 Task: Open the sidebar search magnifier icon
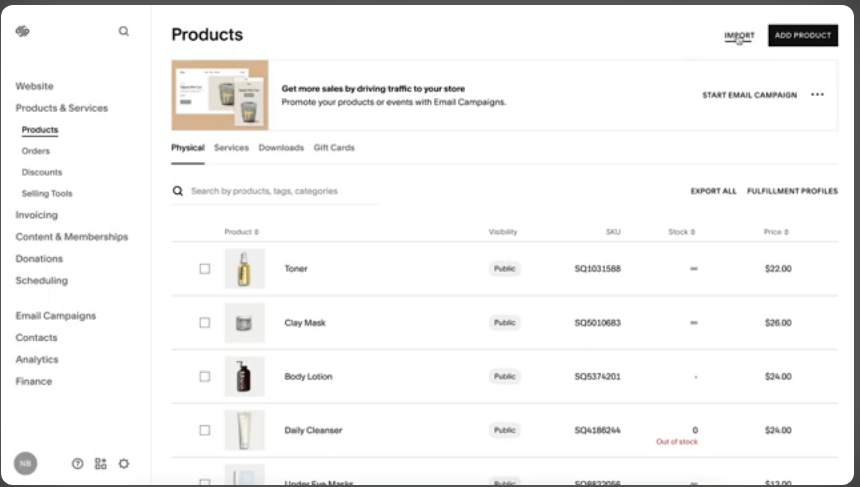coord(124,31)
